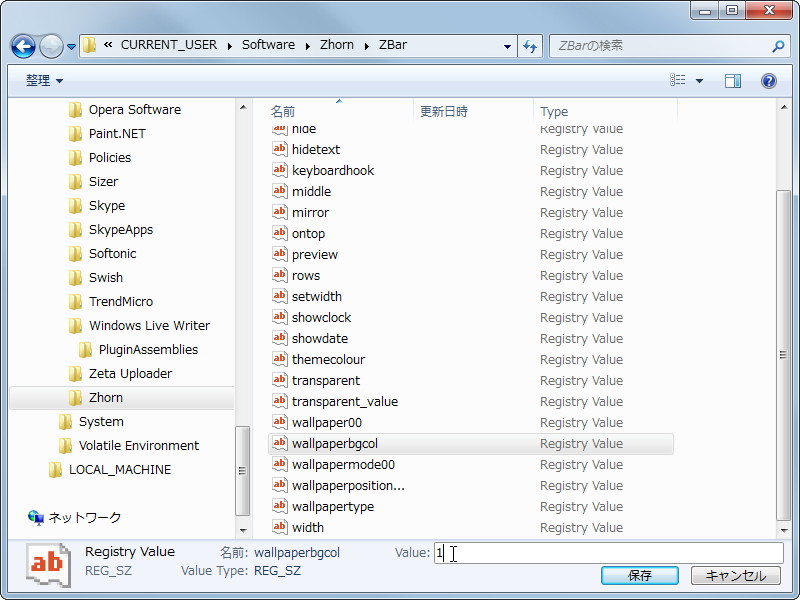Click the キャンセル cancel button
This screenshot has width=800, height=600.
736,576
